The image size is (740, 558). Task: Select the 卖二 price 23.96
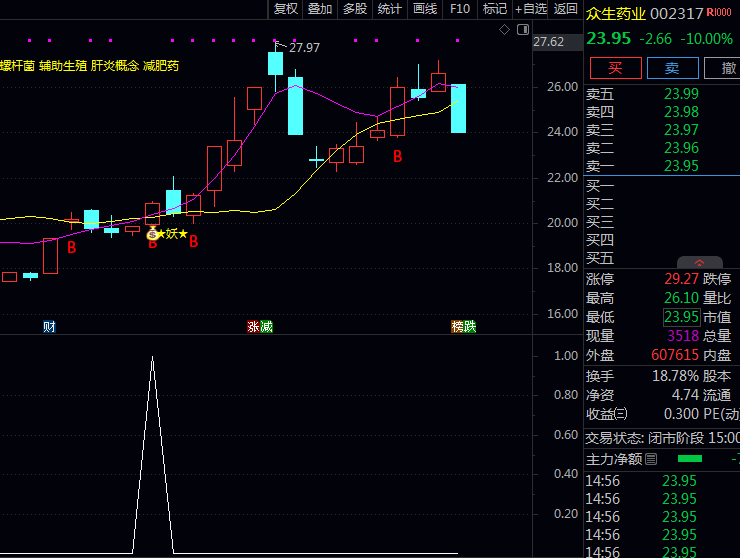[681, 148]
